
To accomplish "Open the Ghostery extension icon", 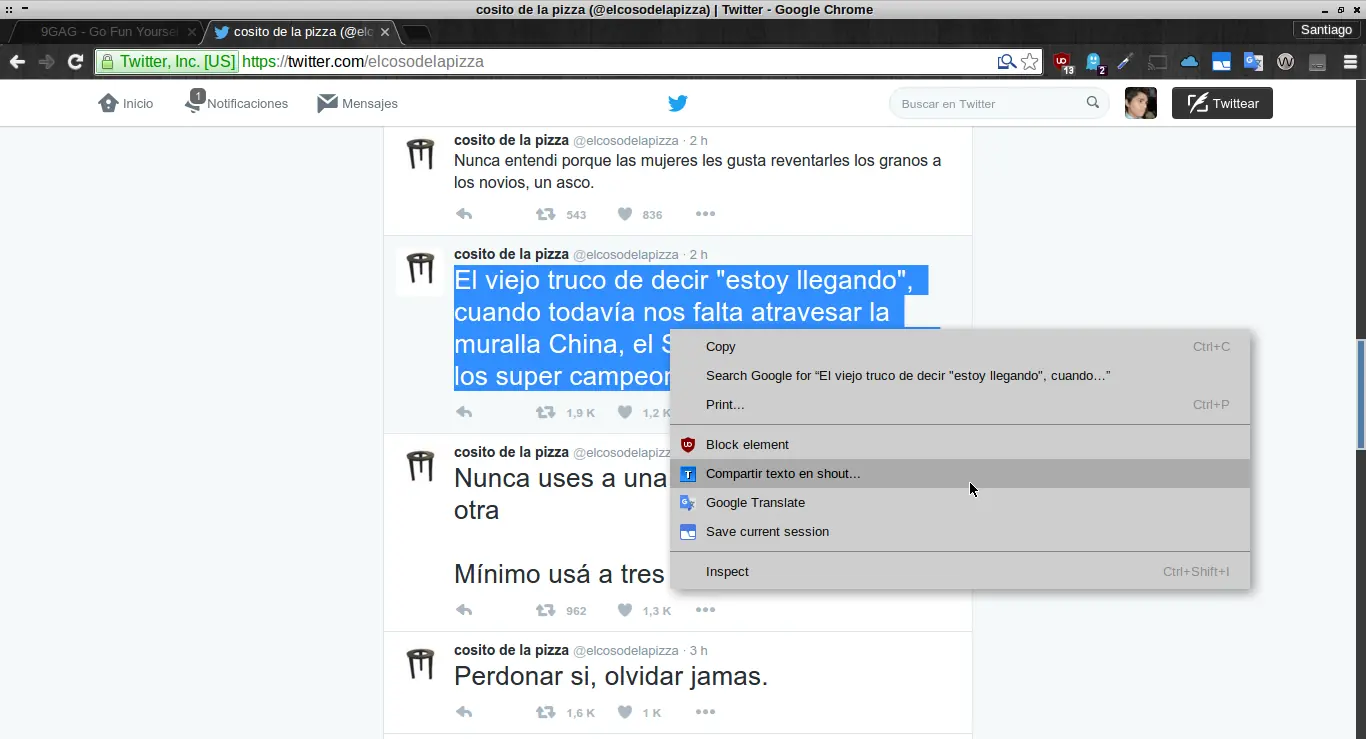I will click(1095, 63).
